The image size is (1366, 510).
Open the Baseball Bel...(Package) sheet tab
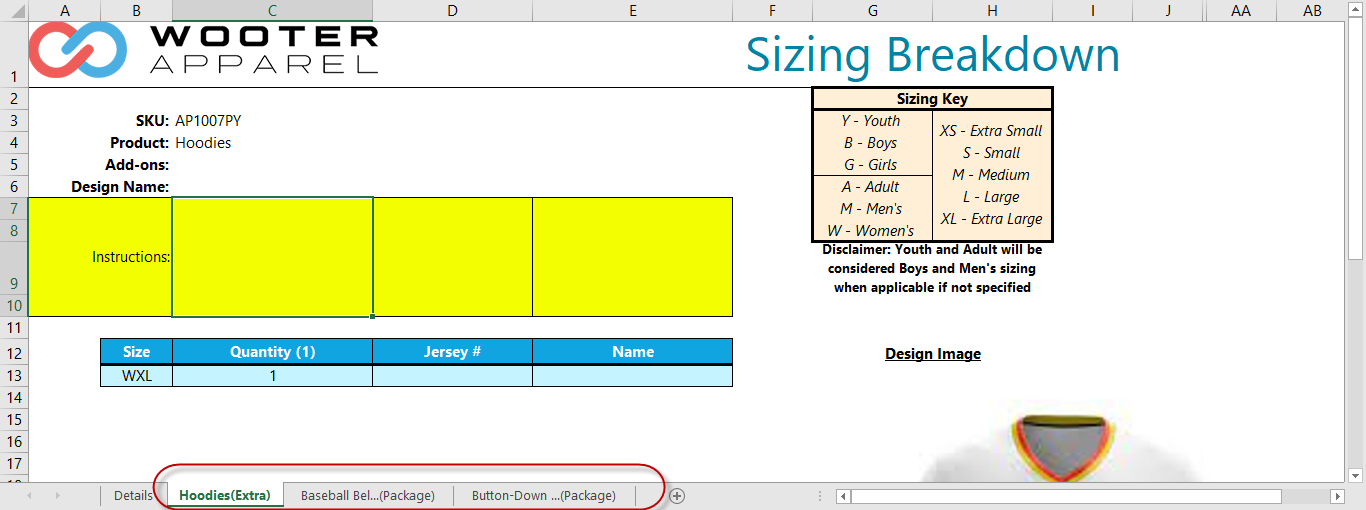pos(368,496)
